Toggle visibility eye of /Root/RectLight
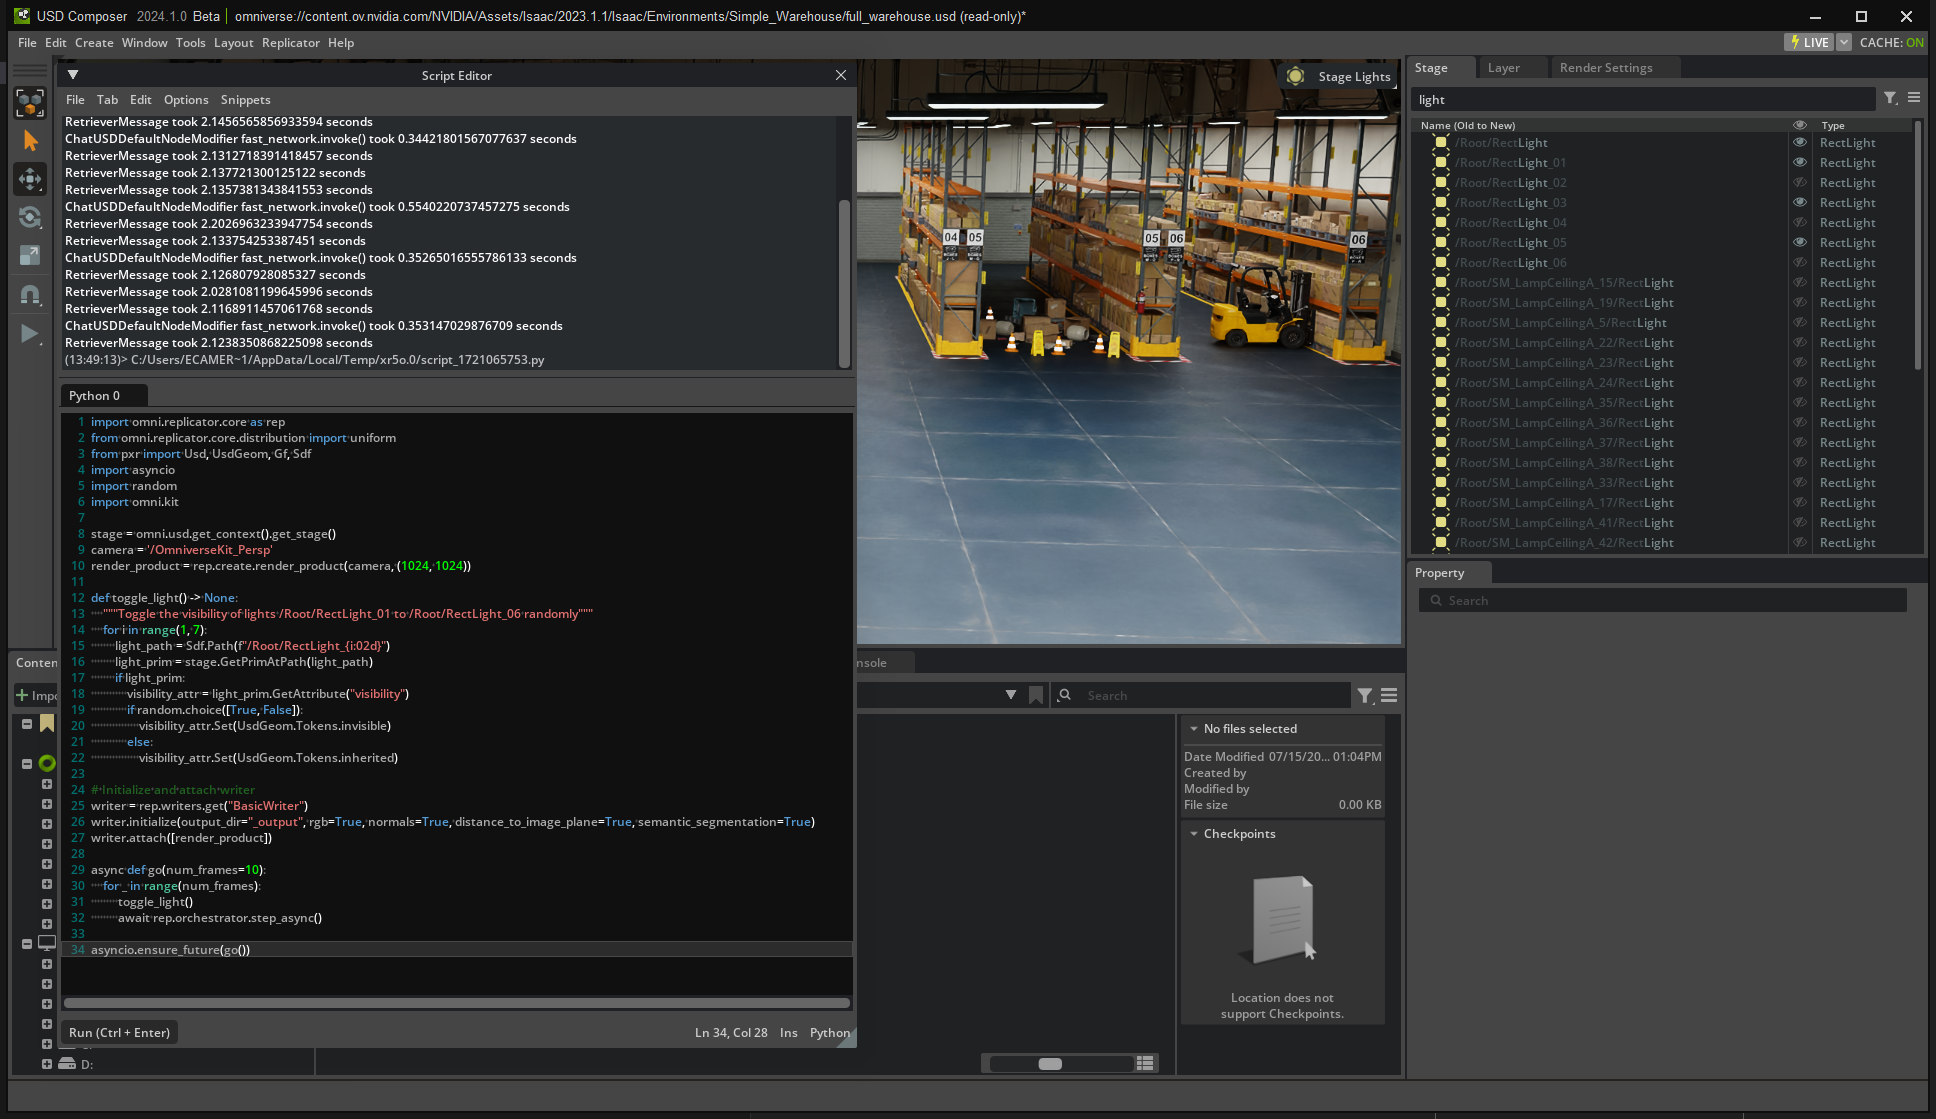The width and height of the screenshot is (1936, 1119). (1799, 142)
